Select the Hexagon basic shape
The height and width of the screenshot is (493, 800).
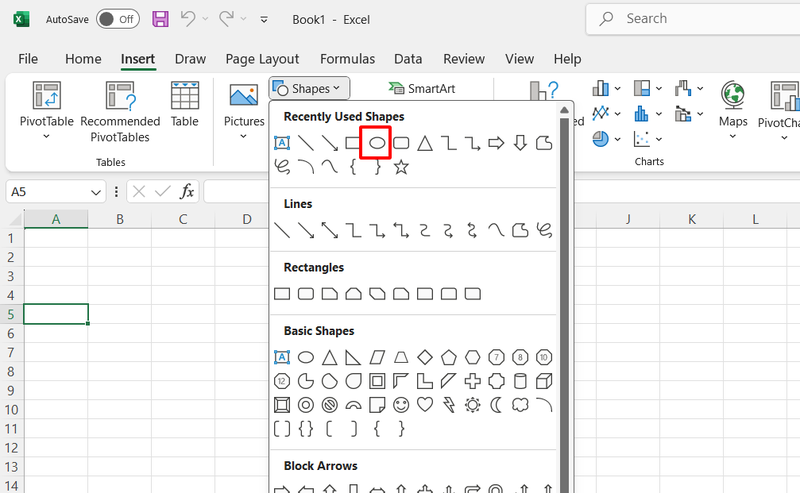[x=472, y=357]
